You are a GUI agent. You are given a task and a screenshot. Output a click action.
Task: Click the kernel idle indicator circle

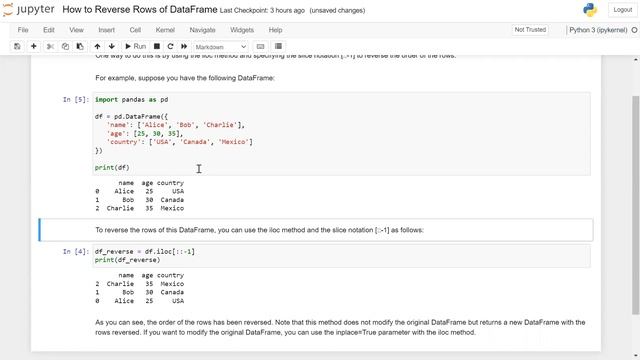click(x=634, y=30)
